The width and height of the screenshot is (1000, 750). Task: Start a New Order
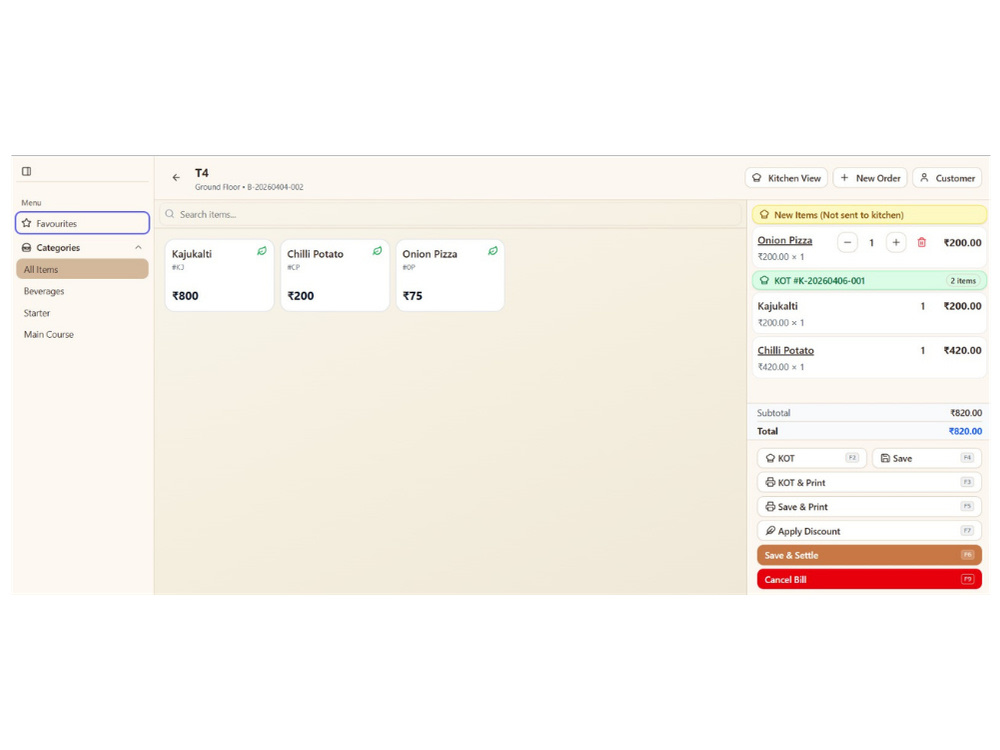[x=870, y=178]
